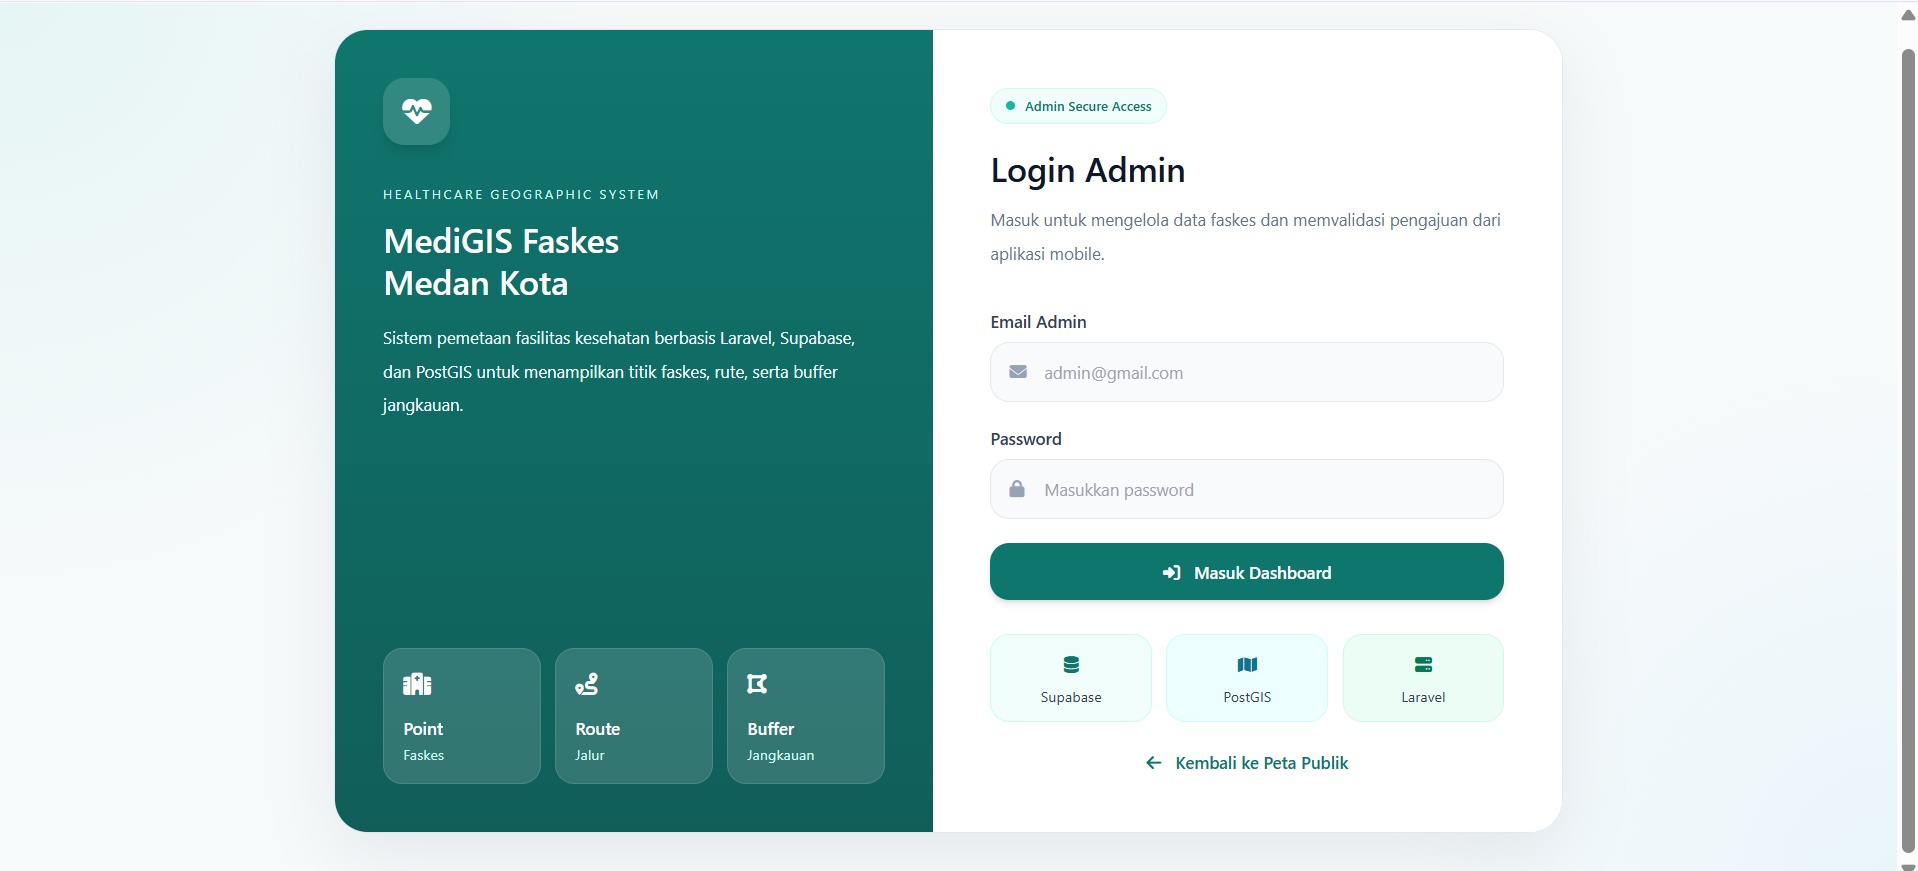Click the heartbeat logo icon
1918x871 pixels.
point(416,111)
